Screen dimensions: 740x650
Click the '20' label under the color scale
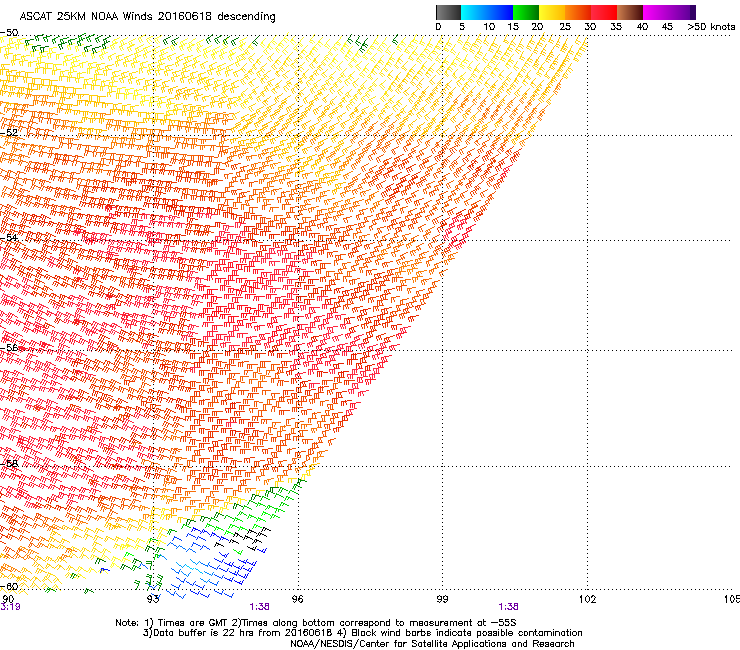538,27
